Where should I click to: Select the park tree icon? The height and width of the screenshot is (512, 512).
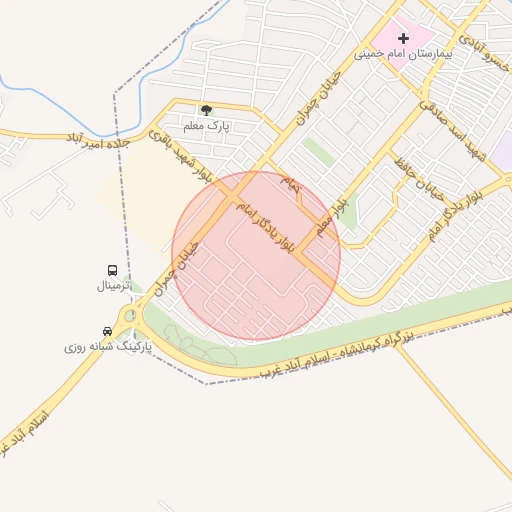tap(206, 110)
